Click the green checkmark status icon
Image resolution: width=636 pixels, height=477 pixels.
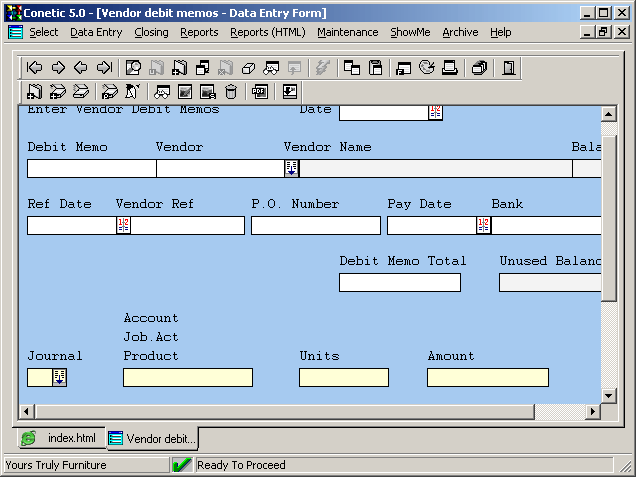pos(182,465)
